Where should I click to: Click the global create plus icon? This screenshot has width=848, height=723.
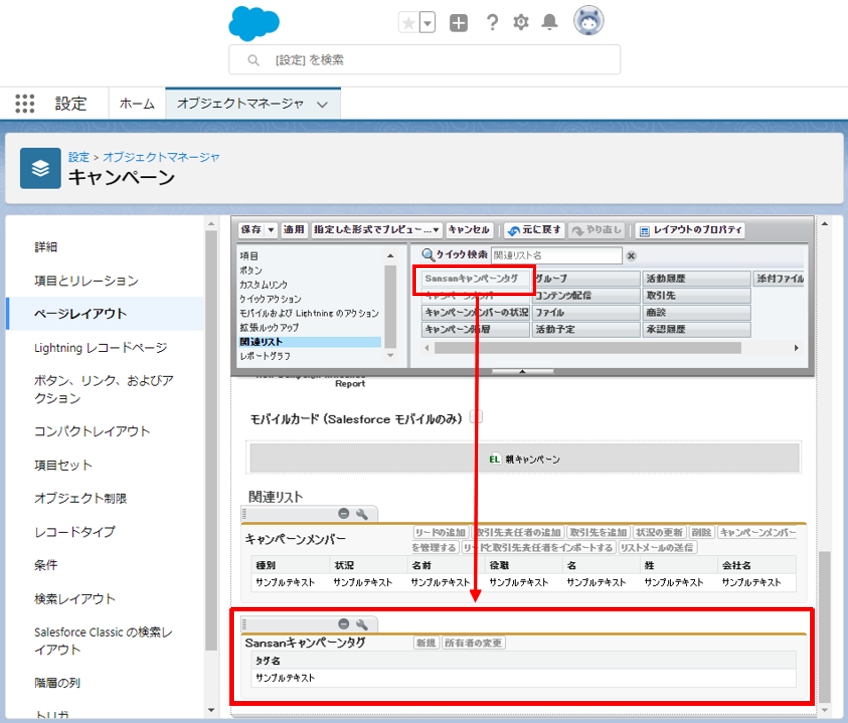[x=458, y=23]
